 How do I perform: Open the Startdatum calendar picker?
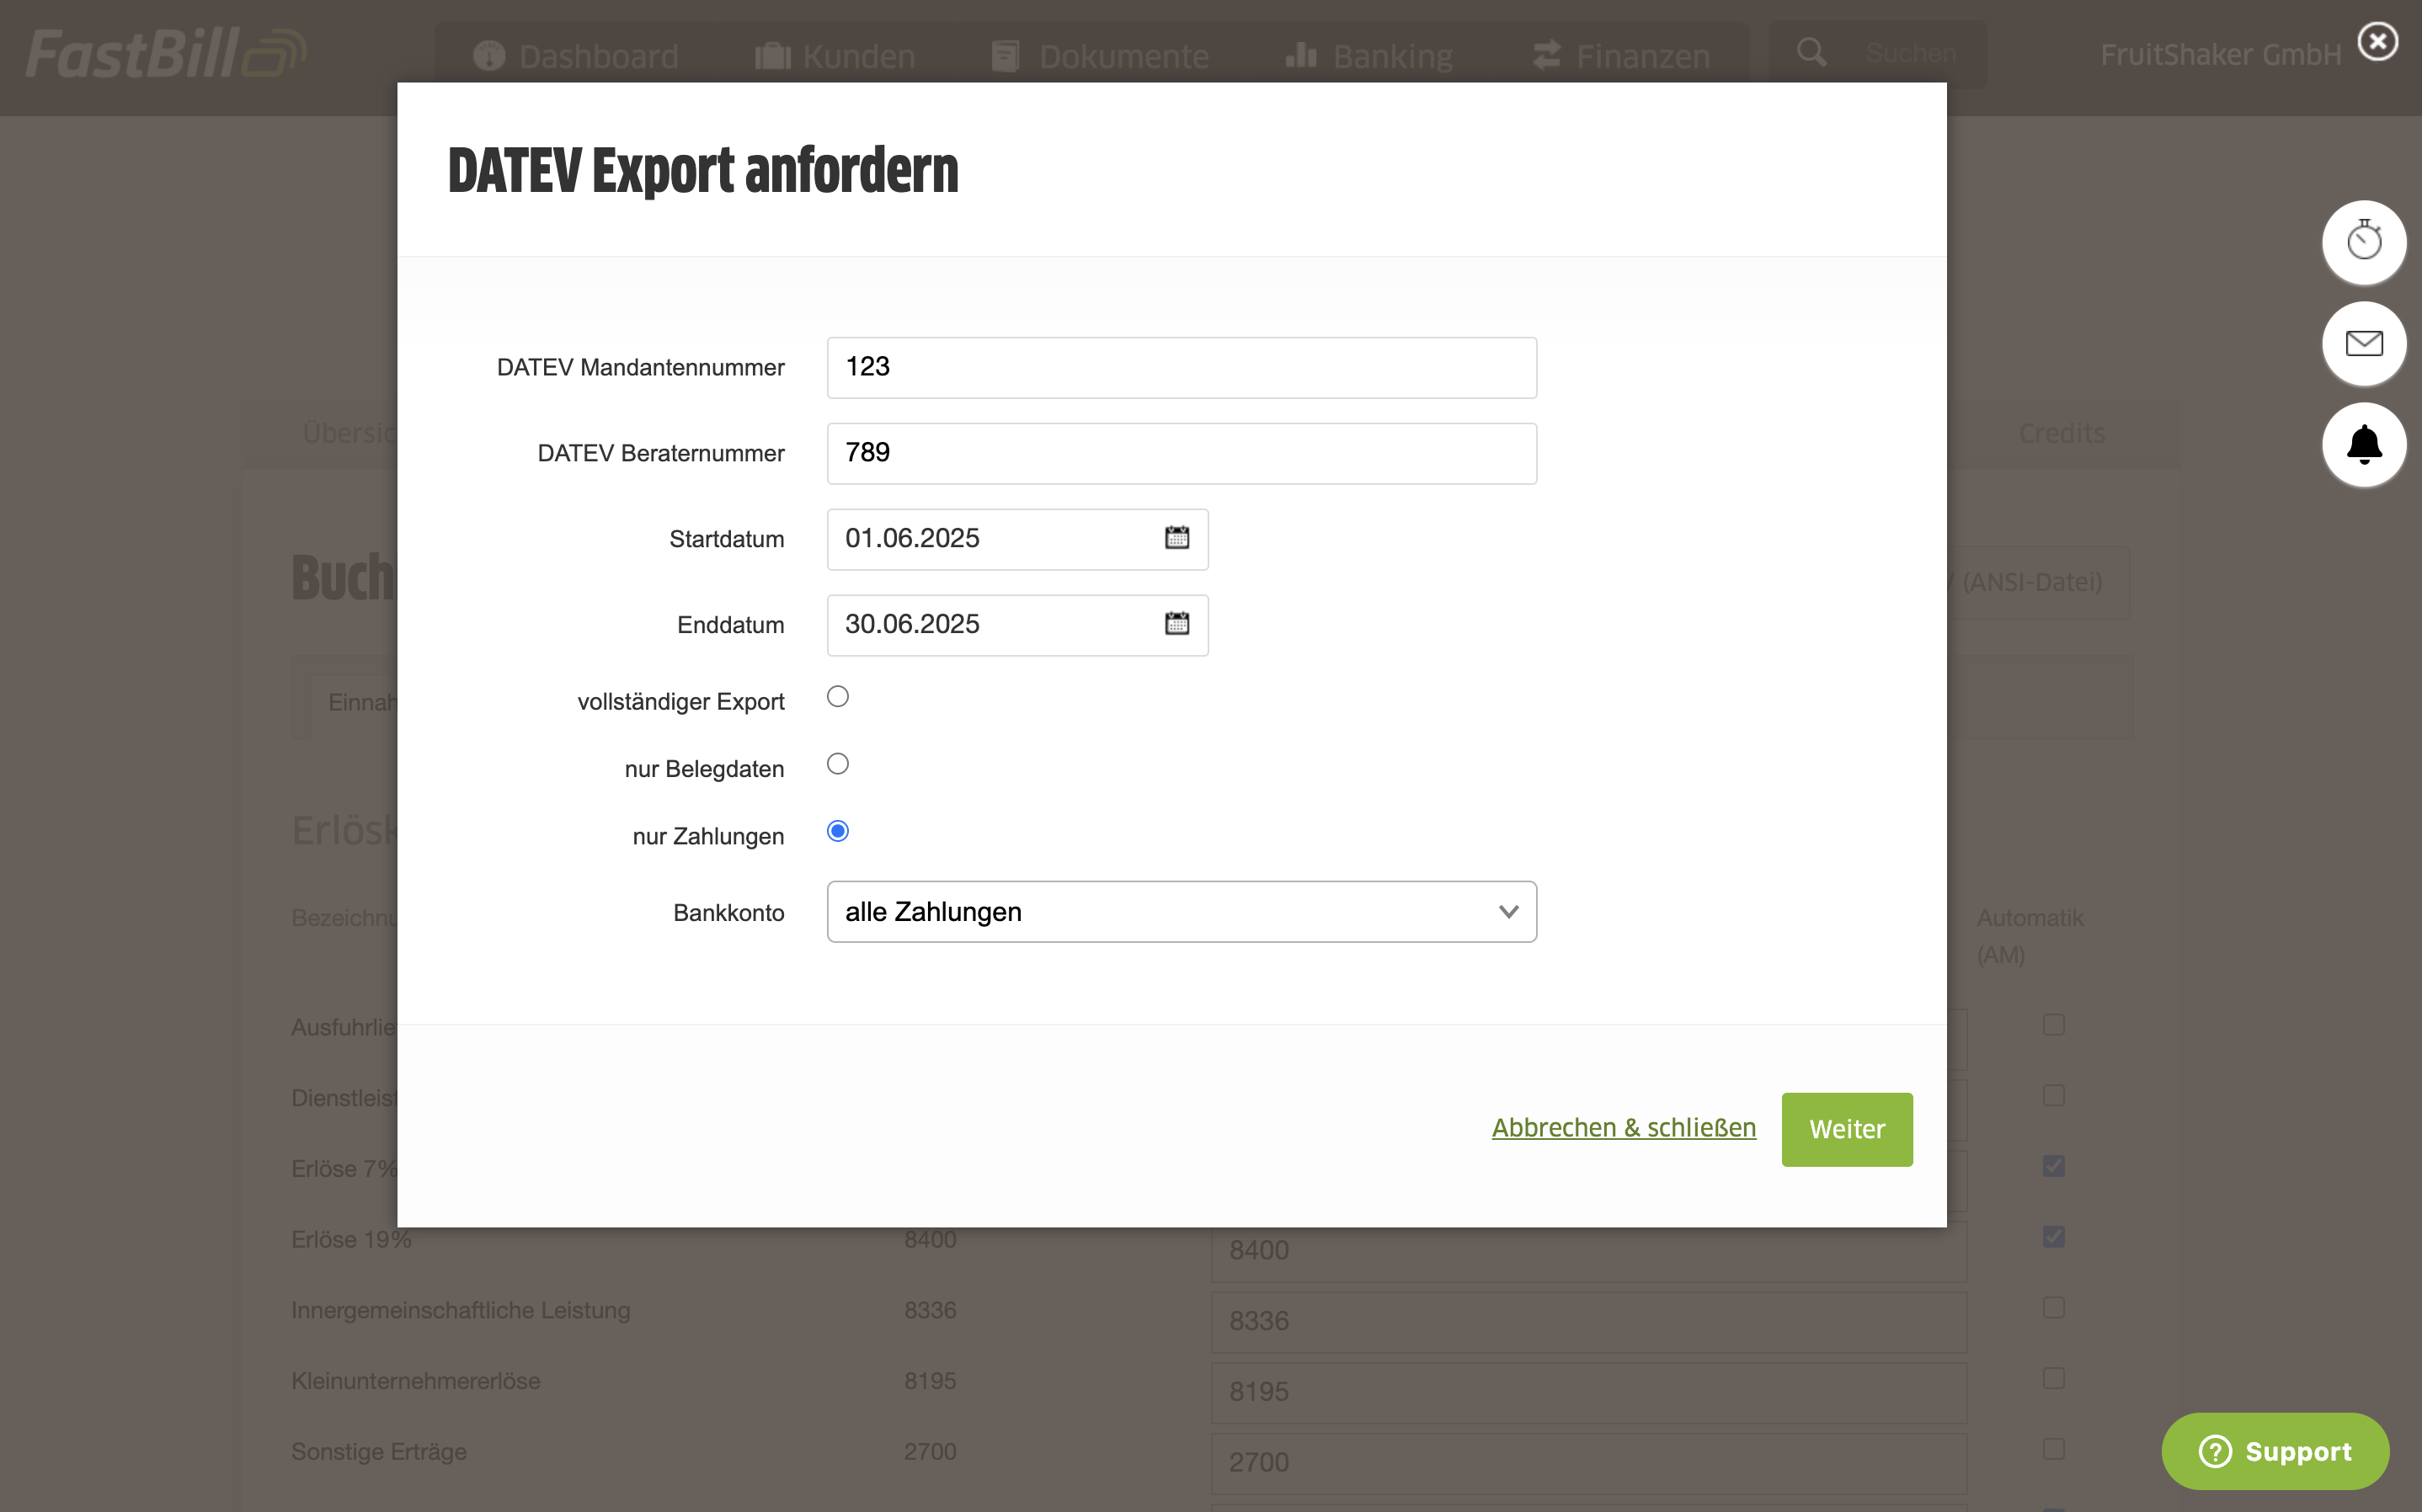1177,538
